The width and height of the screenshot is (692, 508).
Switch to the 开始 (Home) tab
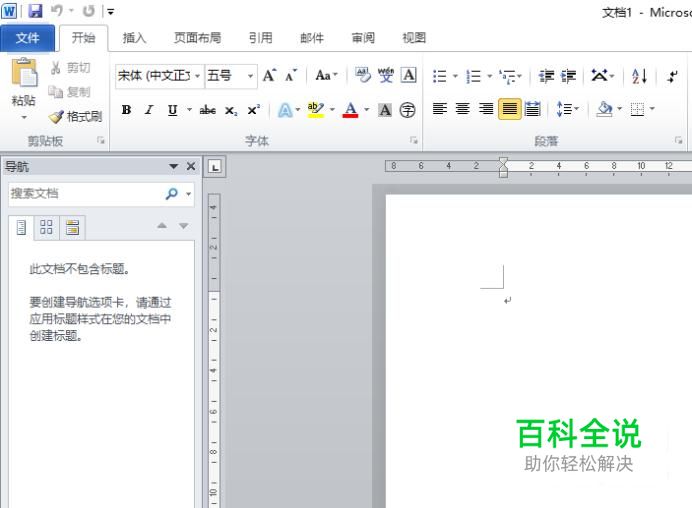(x=83, y=38)
